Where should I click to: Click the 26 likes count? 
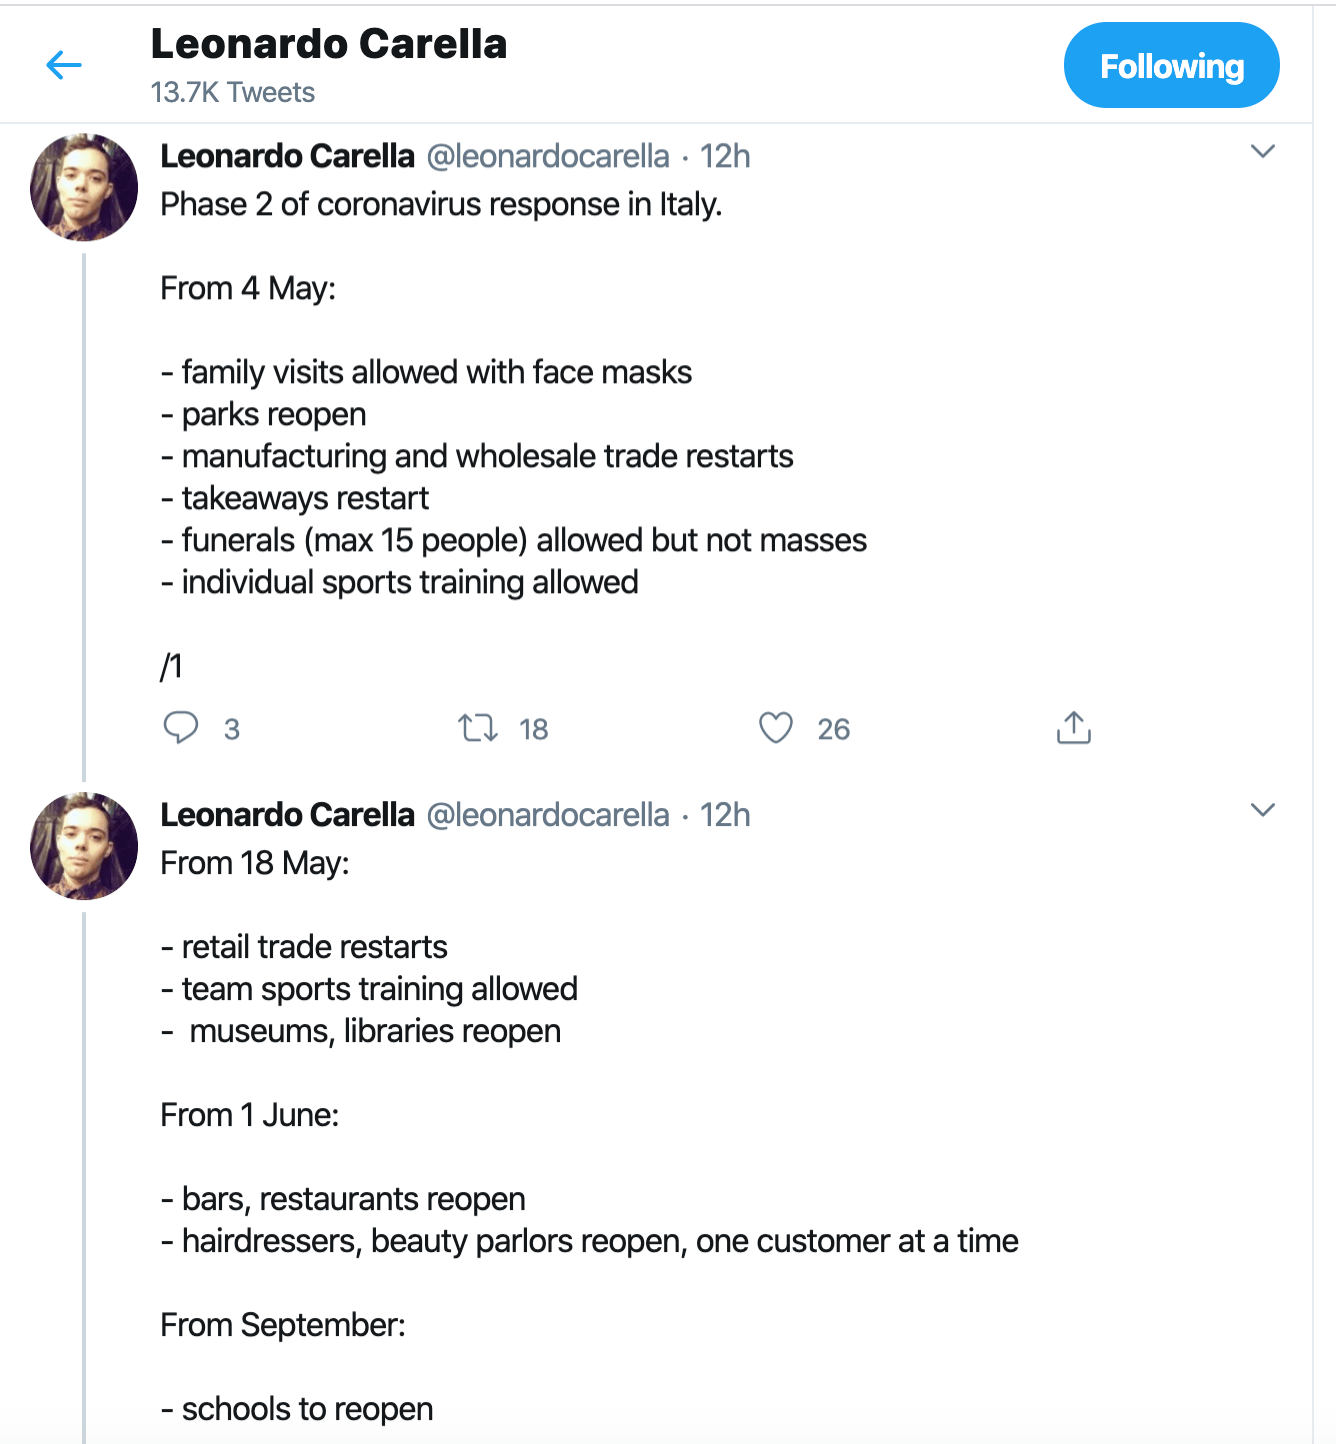[833, 730]
